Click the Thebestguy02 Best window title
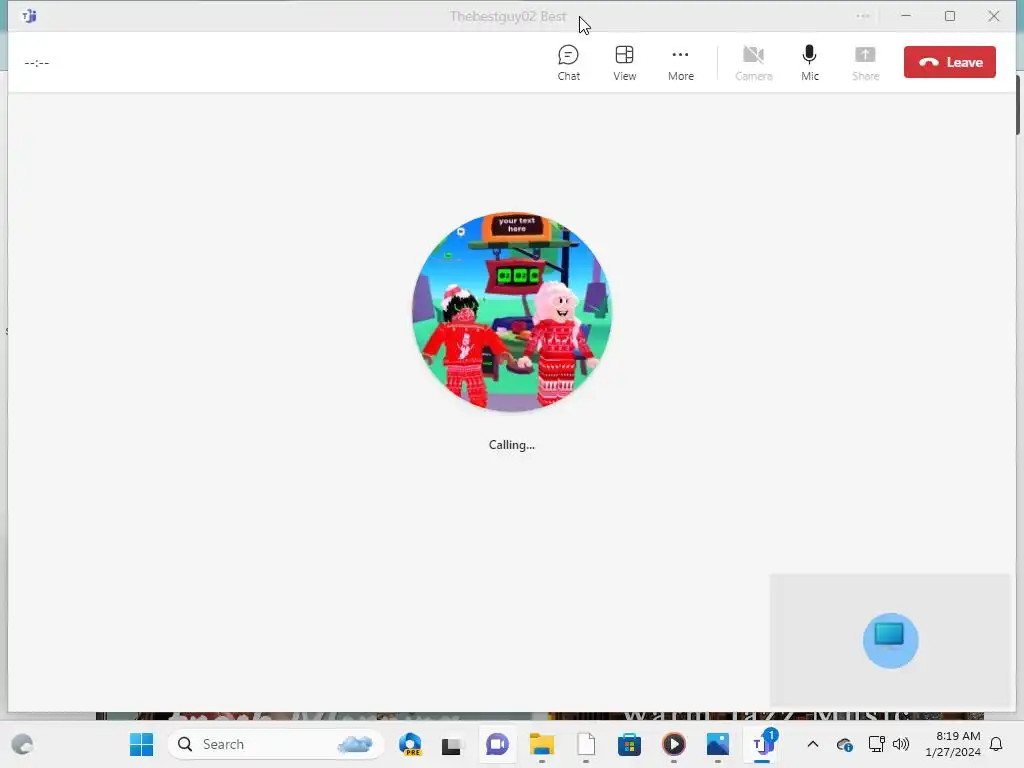The width and height of the screenshot is (1024, 768). [507, 16]
